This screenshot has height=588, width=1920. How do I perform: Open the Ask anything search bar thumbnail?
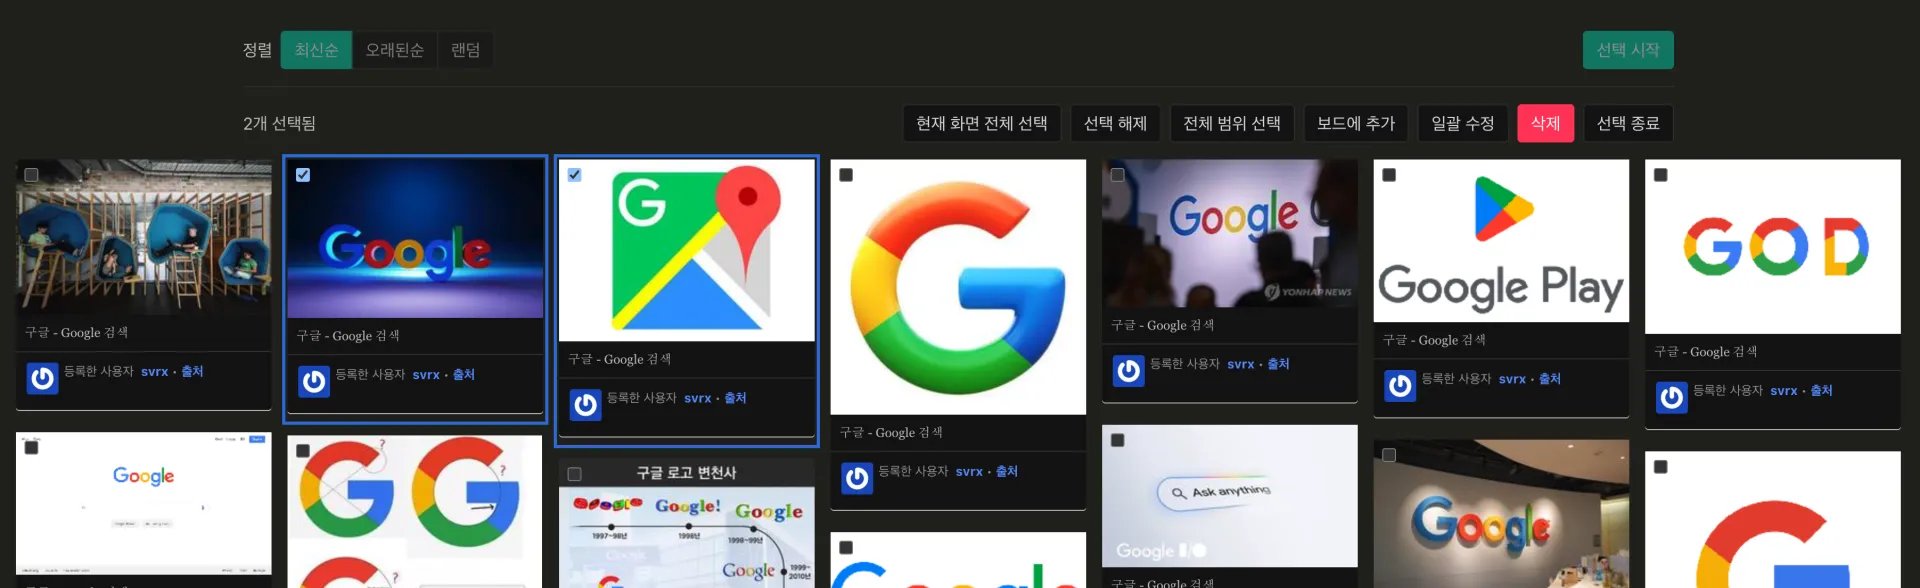(x=1230, y=496)
